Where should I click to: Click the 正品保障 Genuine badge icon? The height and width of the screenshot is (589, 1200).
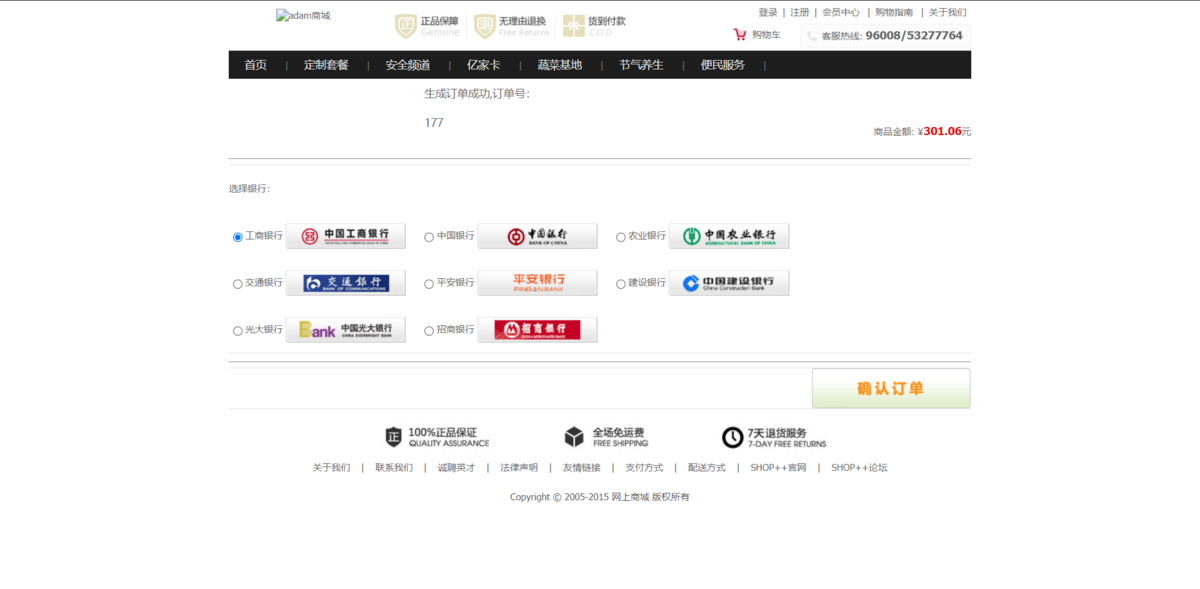click(405, 26)
